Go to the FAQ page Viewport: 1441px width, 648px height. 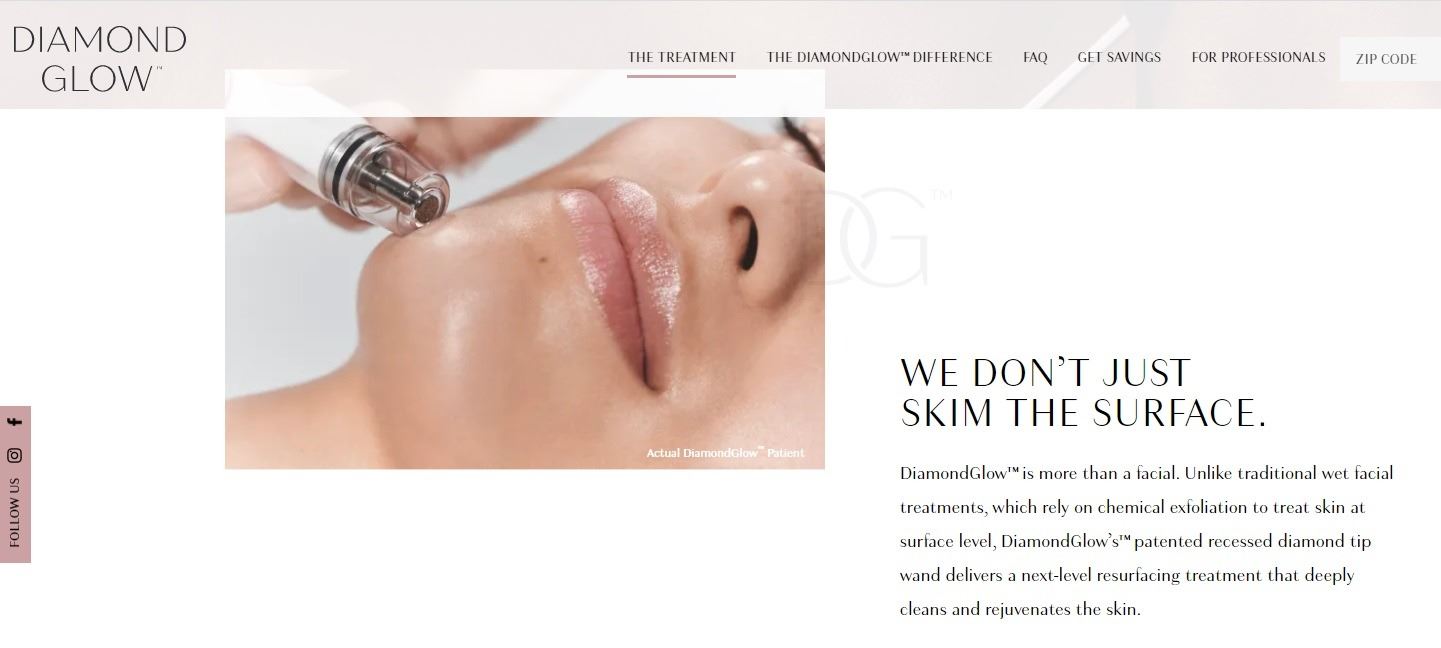pos(1035,57)
